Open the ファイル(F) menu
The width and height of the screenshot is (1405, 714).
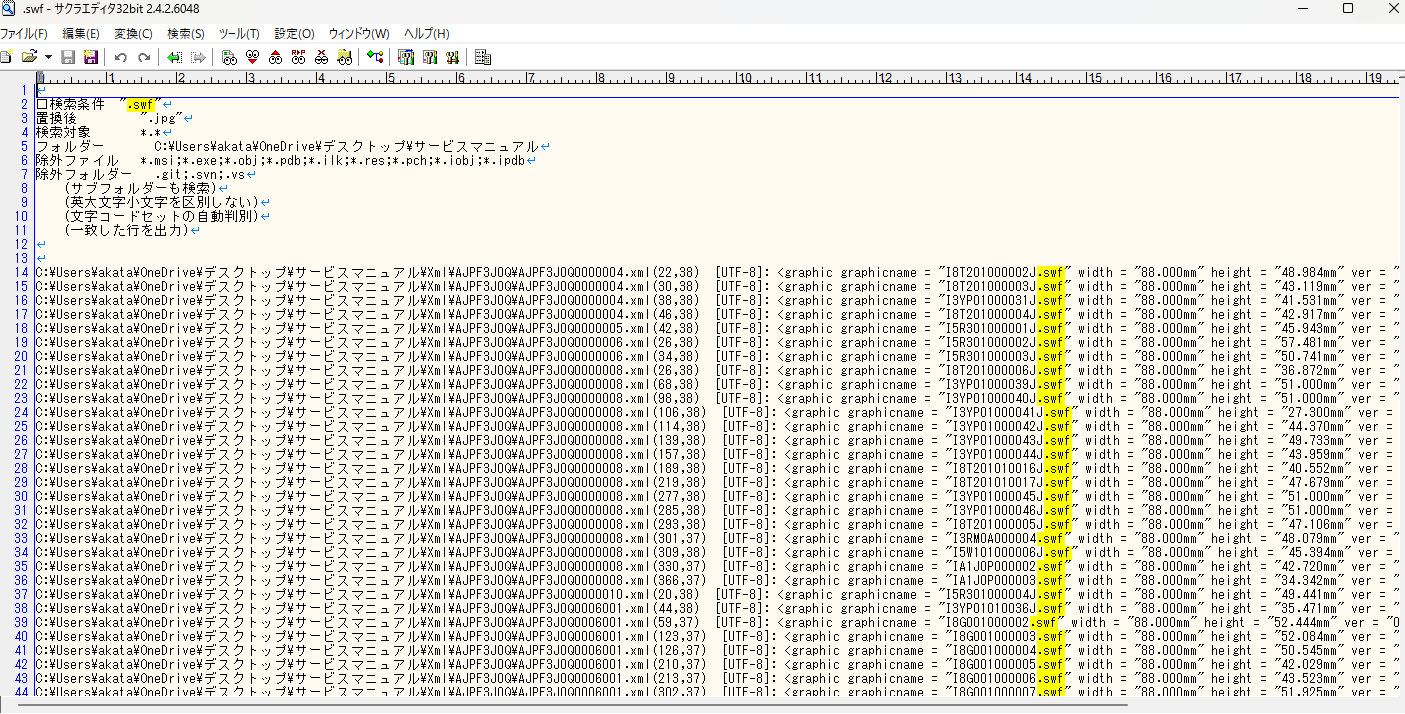pyautogui.click(x=22, y=34)
